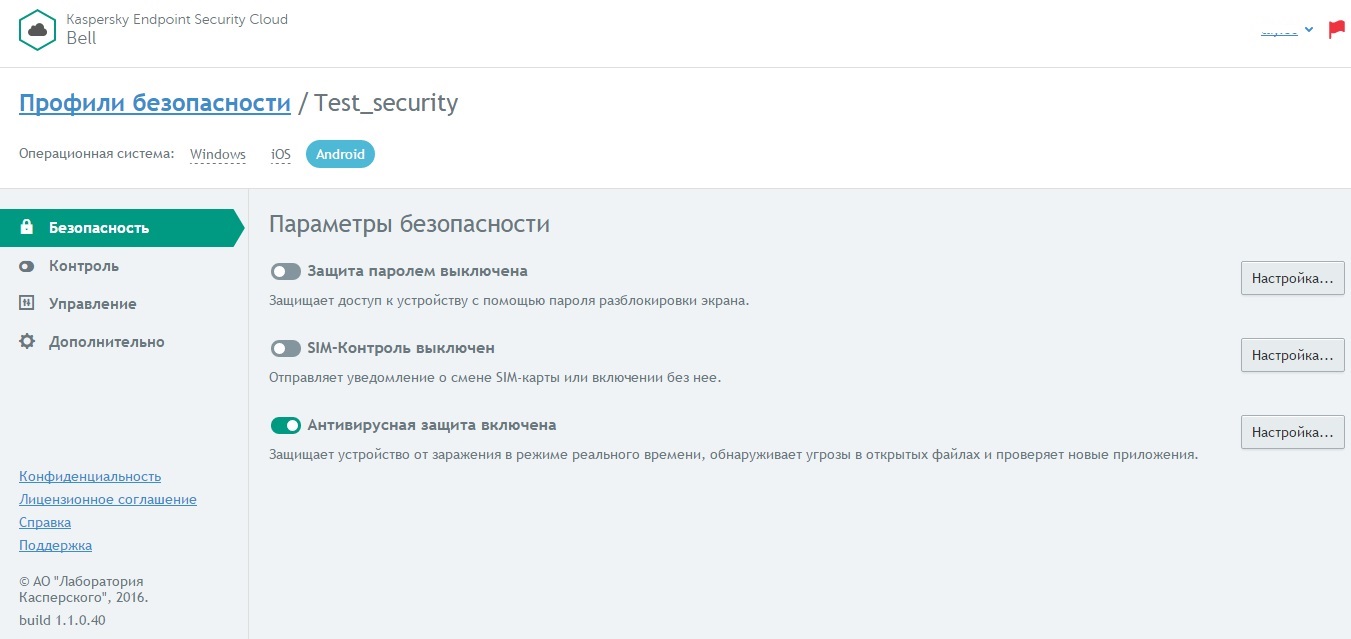Select the iOS operating system tab
The height and width of the screenshot is (639, 1351).
[x=281, y=154]
